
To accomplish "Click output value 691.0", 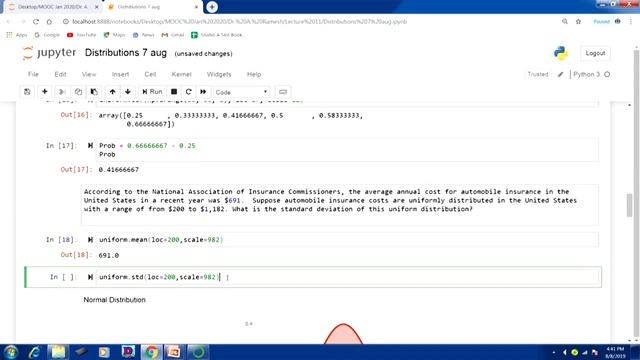I will click(109, 255).
